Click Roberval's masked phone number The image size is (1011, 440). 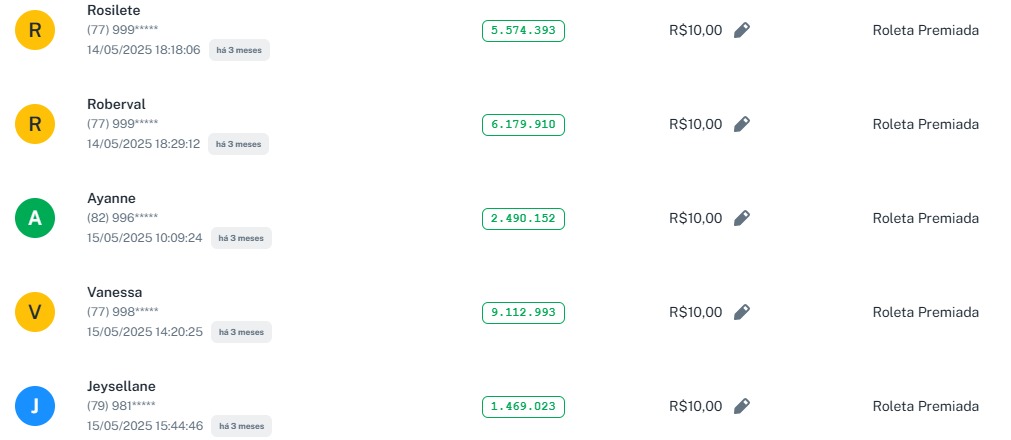(122, 123)
